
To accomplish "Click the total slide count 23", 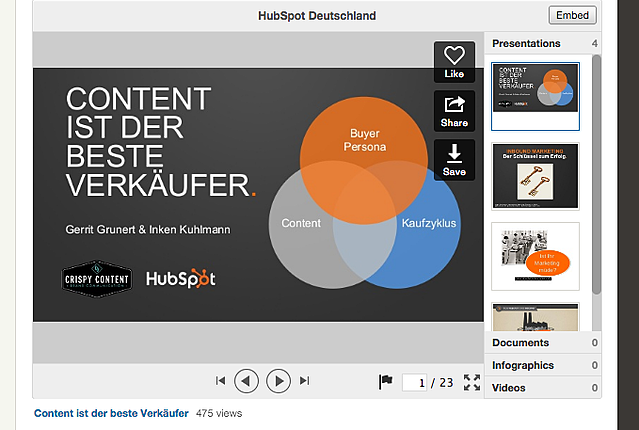I will tap(446, 383).
